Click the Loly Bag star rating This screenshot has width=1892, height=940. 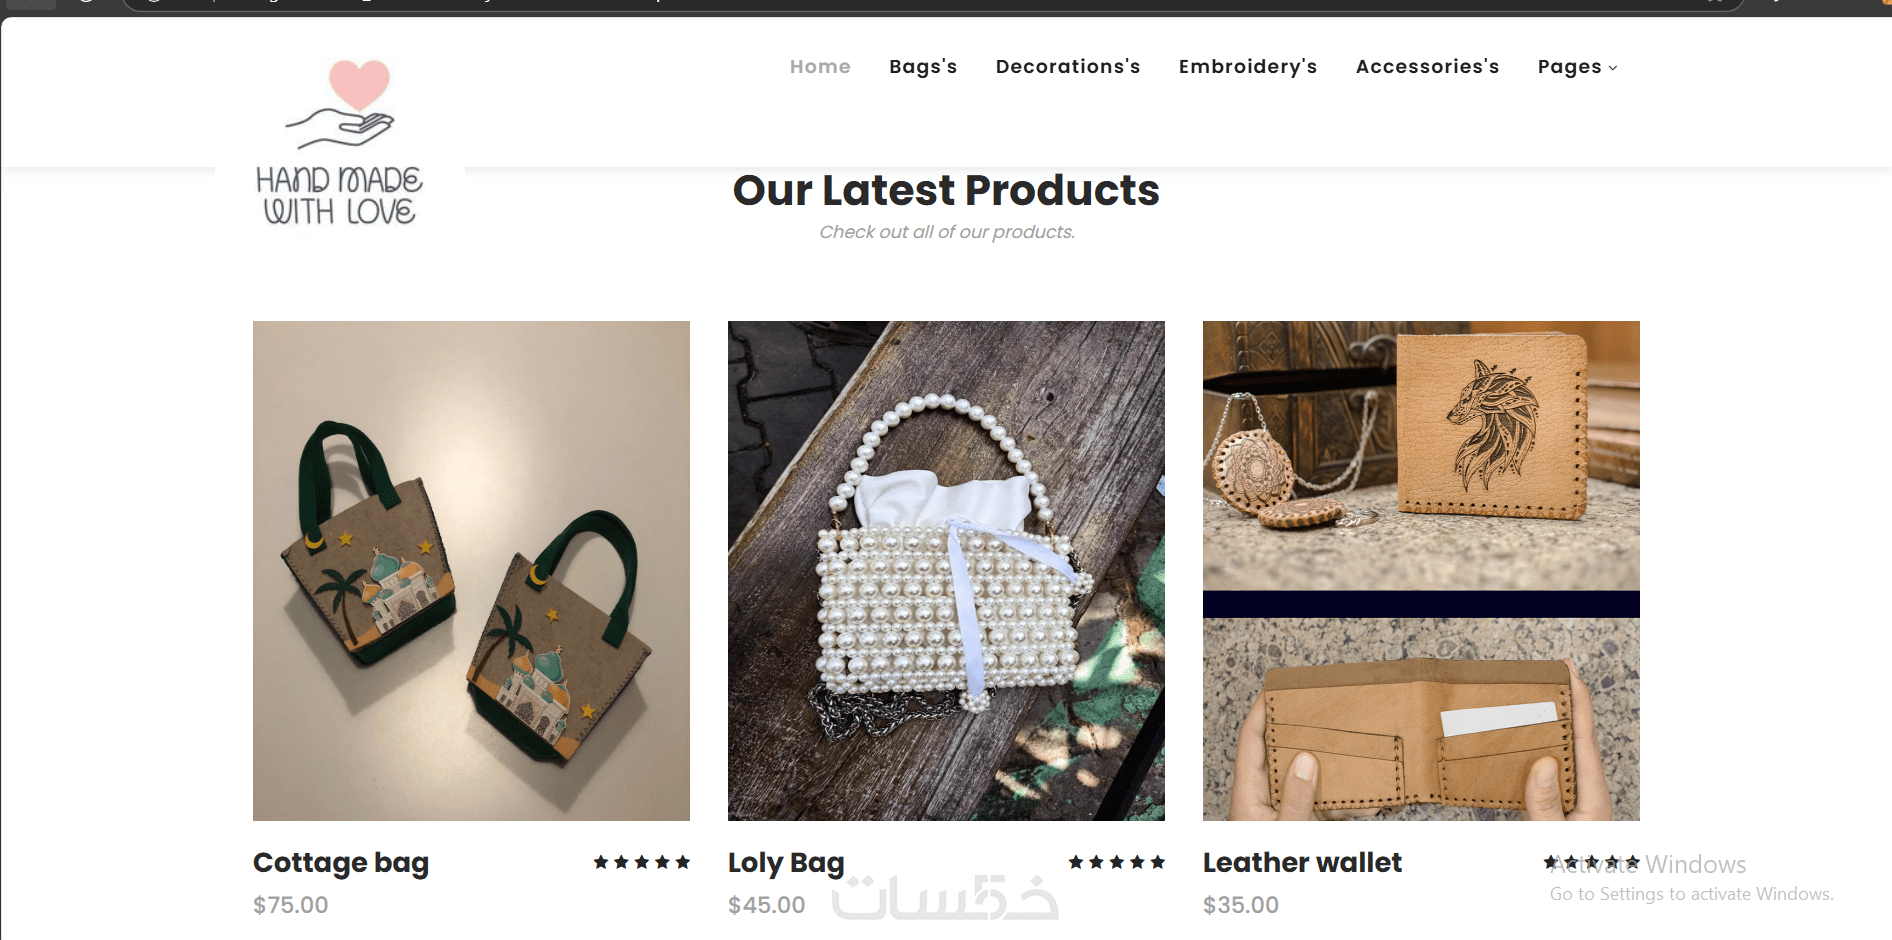(1116, 862)
